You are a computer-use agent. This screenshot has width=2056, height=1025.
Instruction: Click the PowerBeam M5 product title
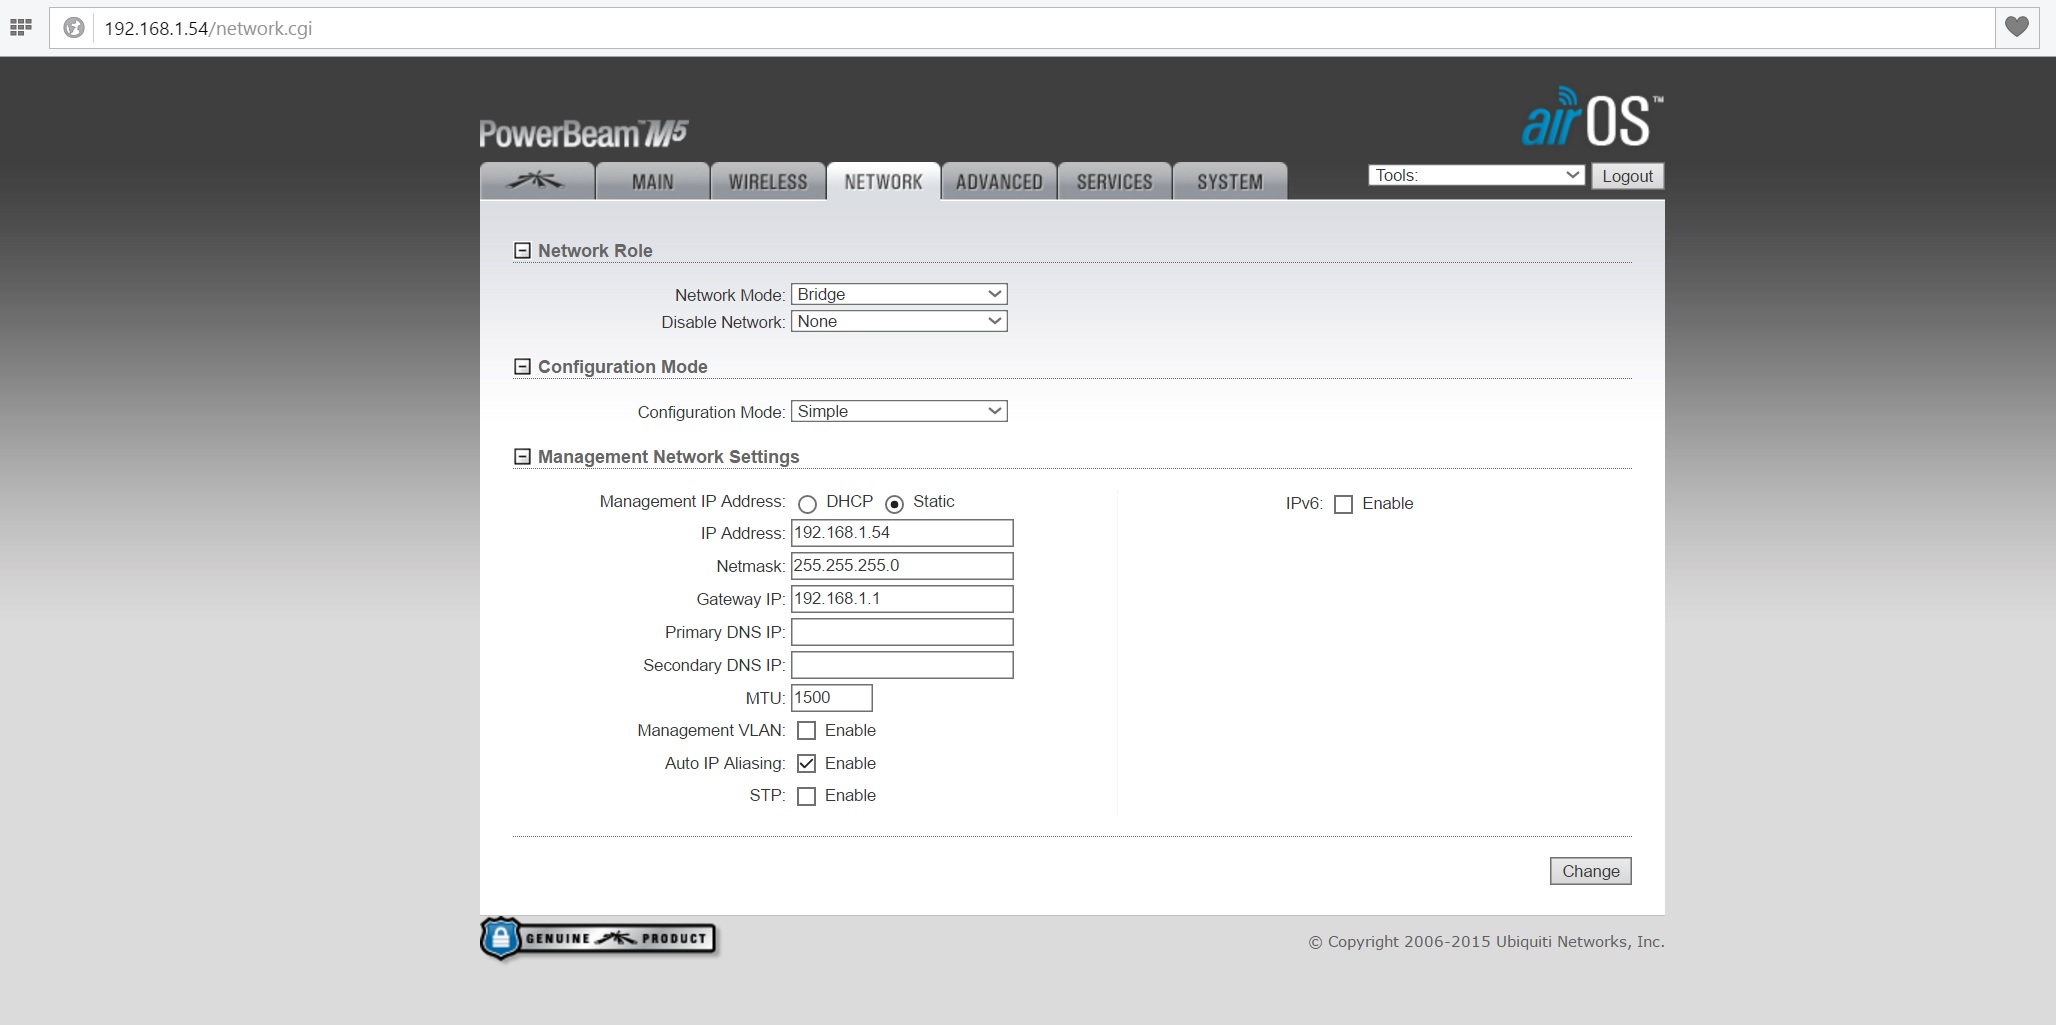(584, 134)
